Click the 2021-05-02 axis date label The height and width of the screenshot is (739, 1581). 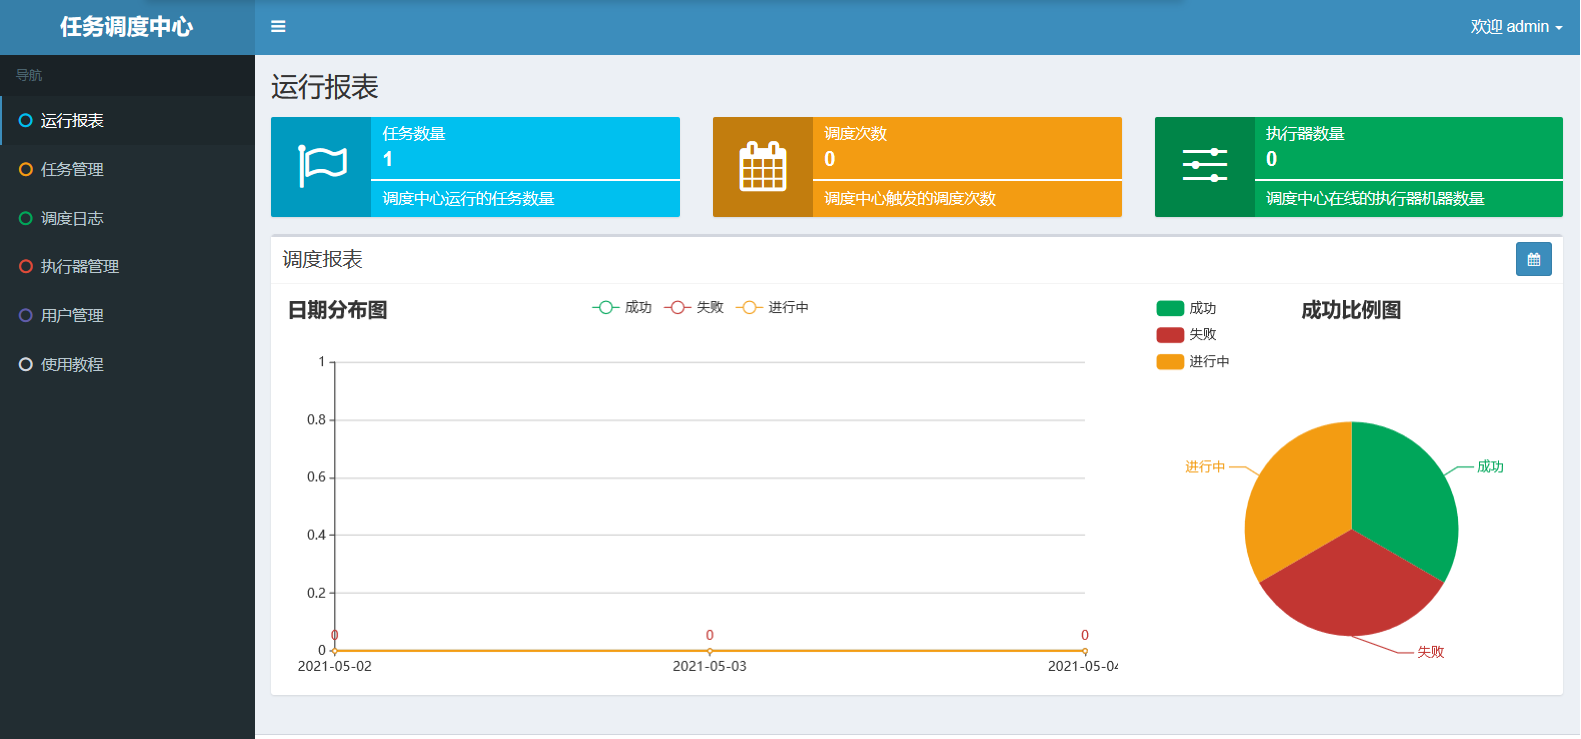[x=334, y=666]
